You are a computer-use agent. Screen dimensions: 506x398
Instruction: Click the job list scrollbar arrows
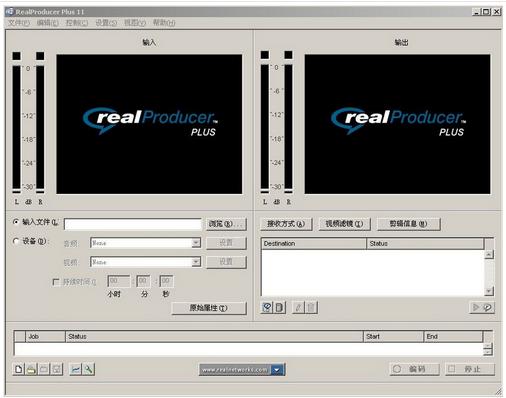click(x=488, y=349)
